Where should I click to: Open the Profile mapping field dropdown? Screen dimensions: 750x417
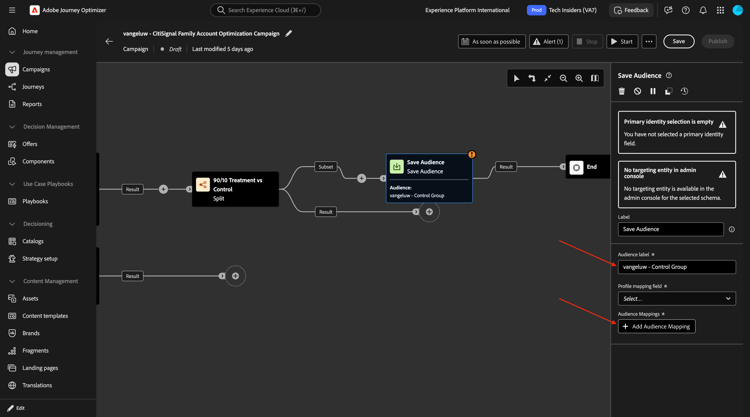click(677, 298)
